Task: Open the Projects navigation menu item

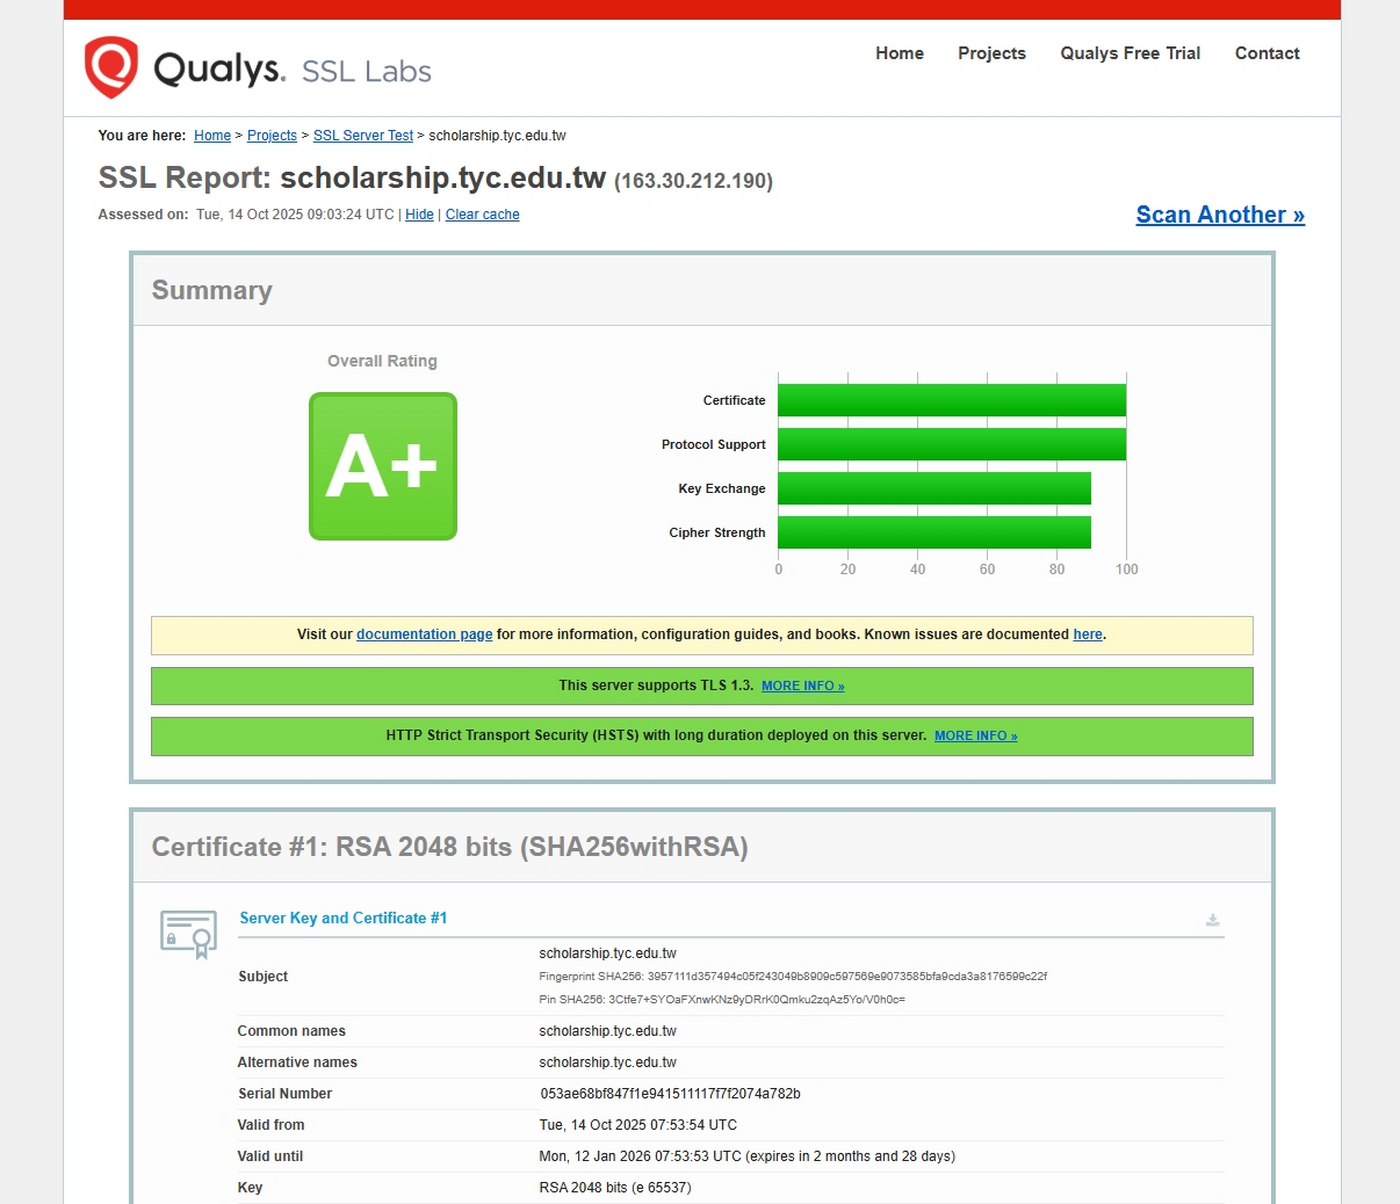Action: point(991,53)
